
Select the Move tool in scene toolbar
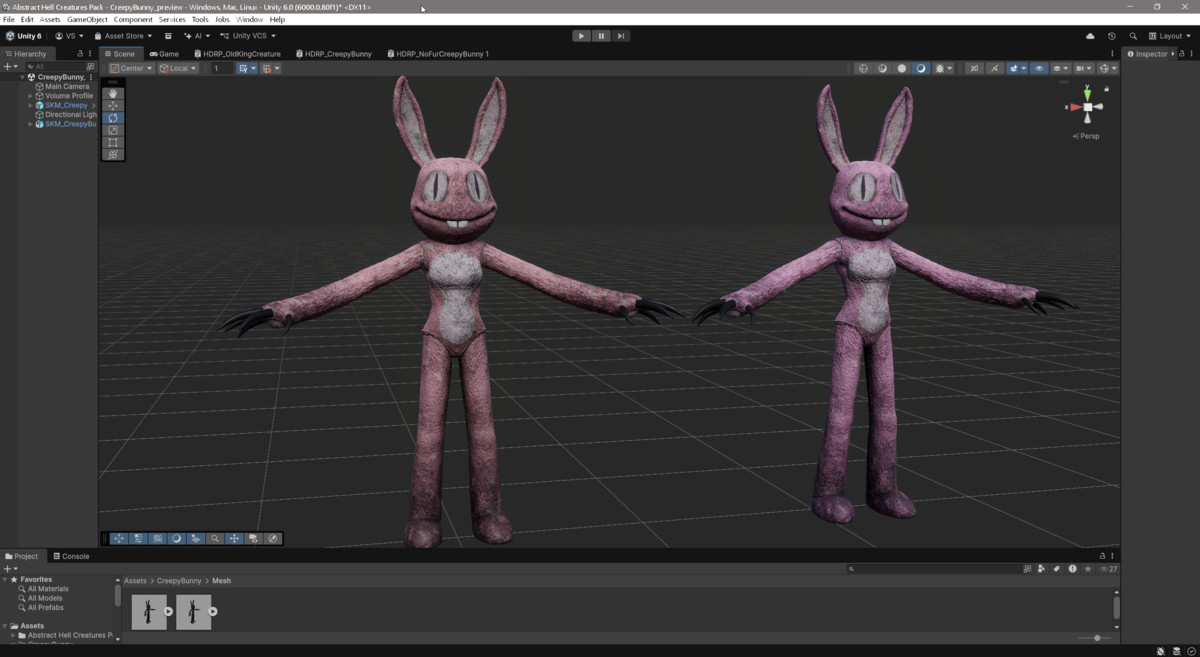pos(113,106)
